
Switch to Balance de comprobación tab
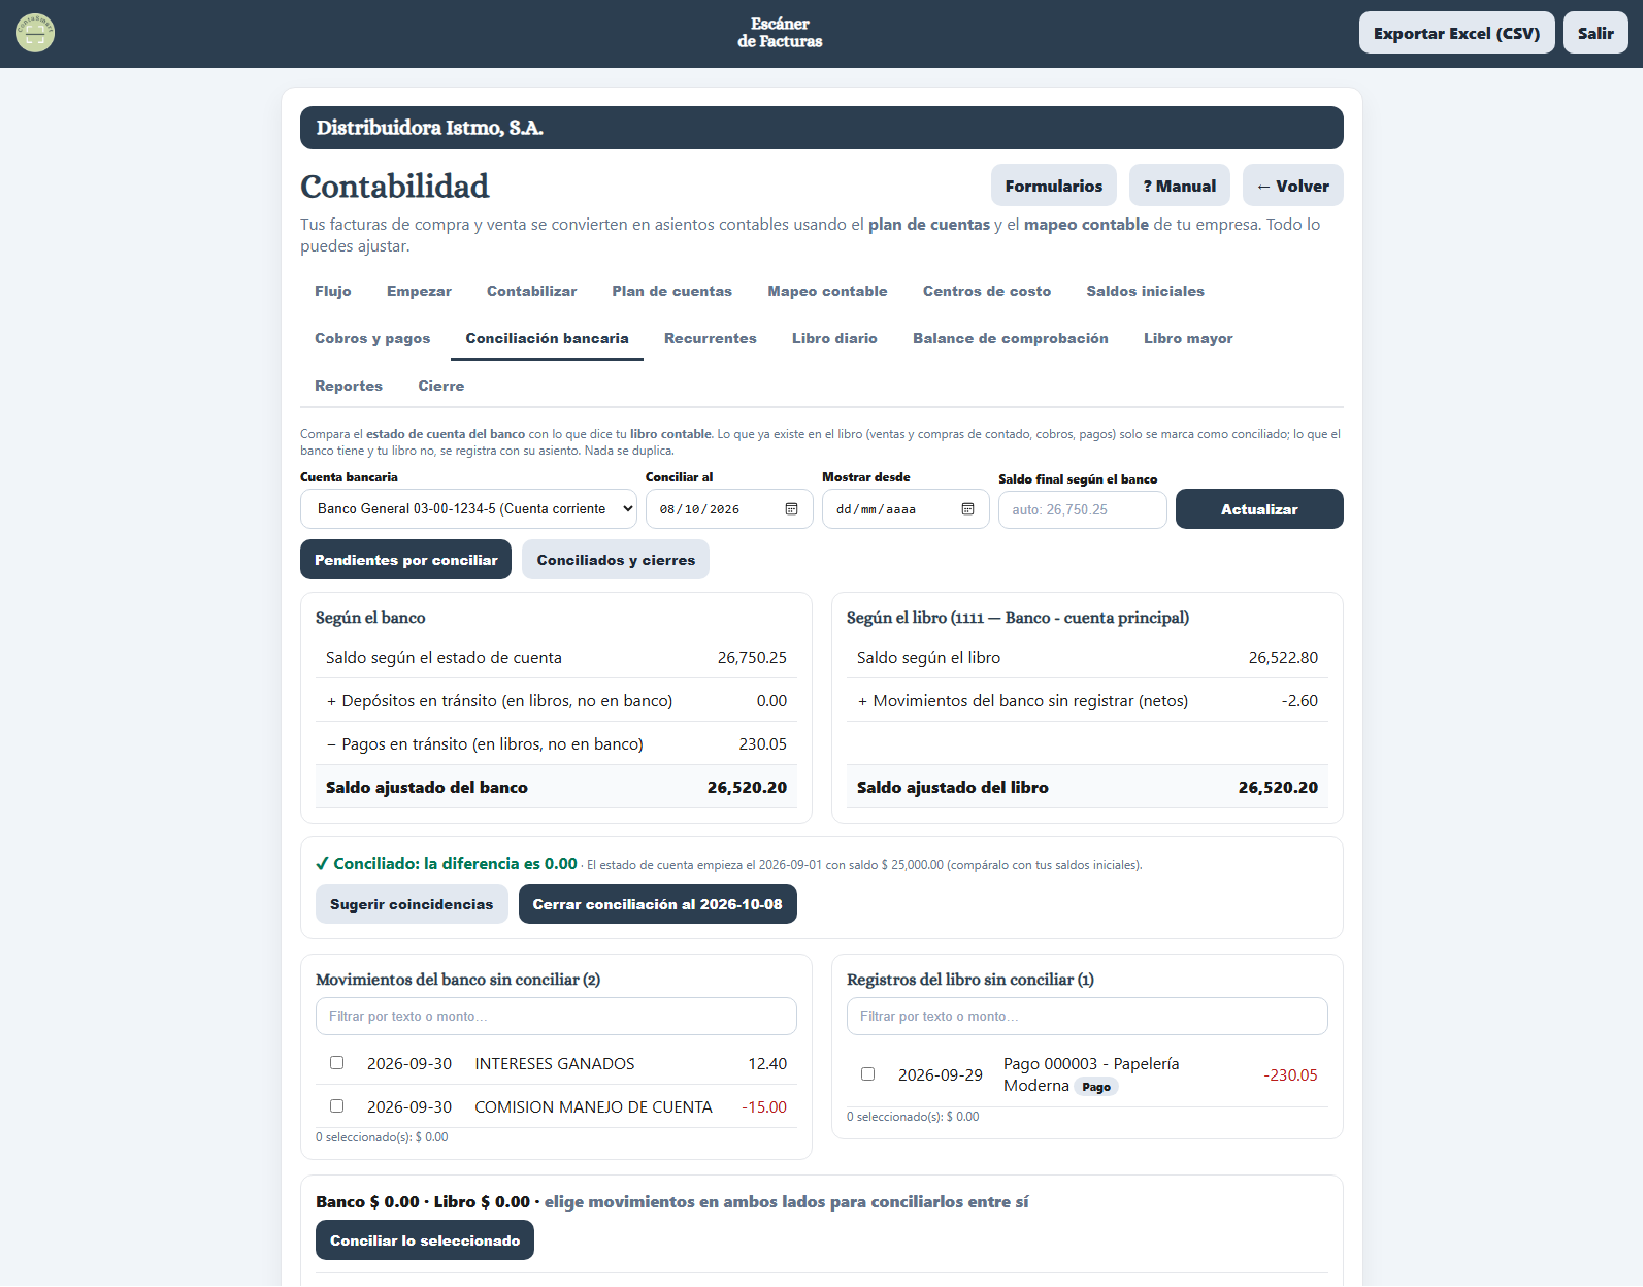pyautogui.click(x=1011, y=338)
